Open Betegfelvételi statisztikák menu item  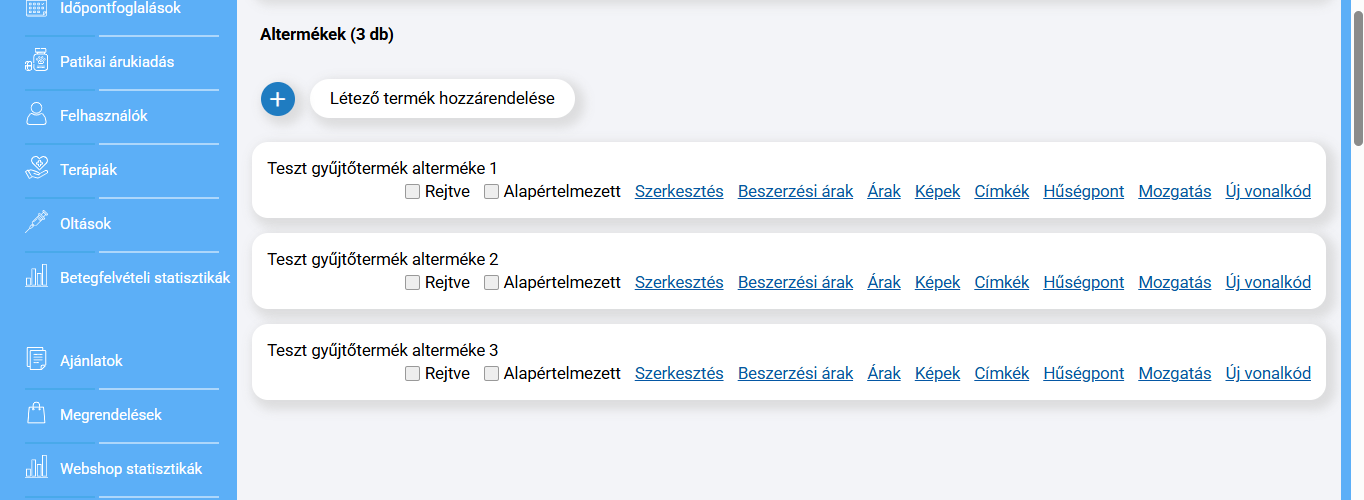point(144,277)
